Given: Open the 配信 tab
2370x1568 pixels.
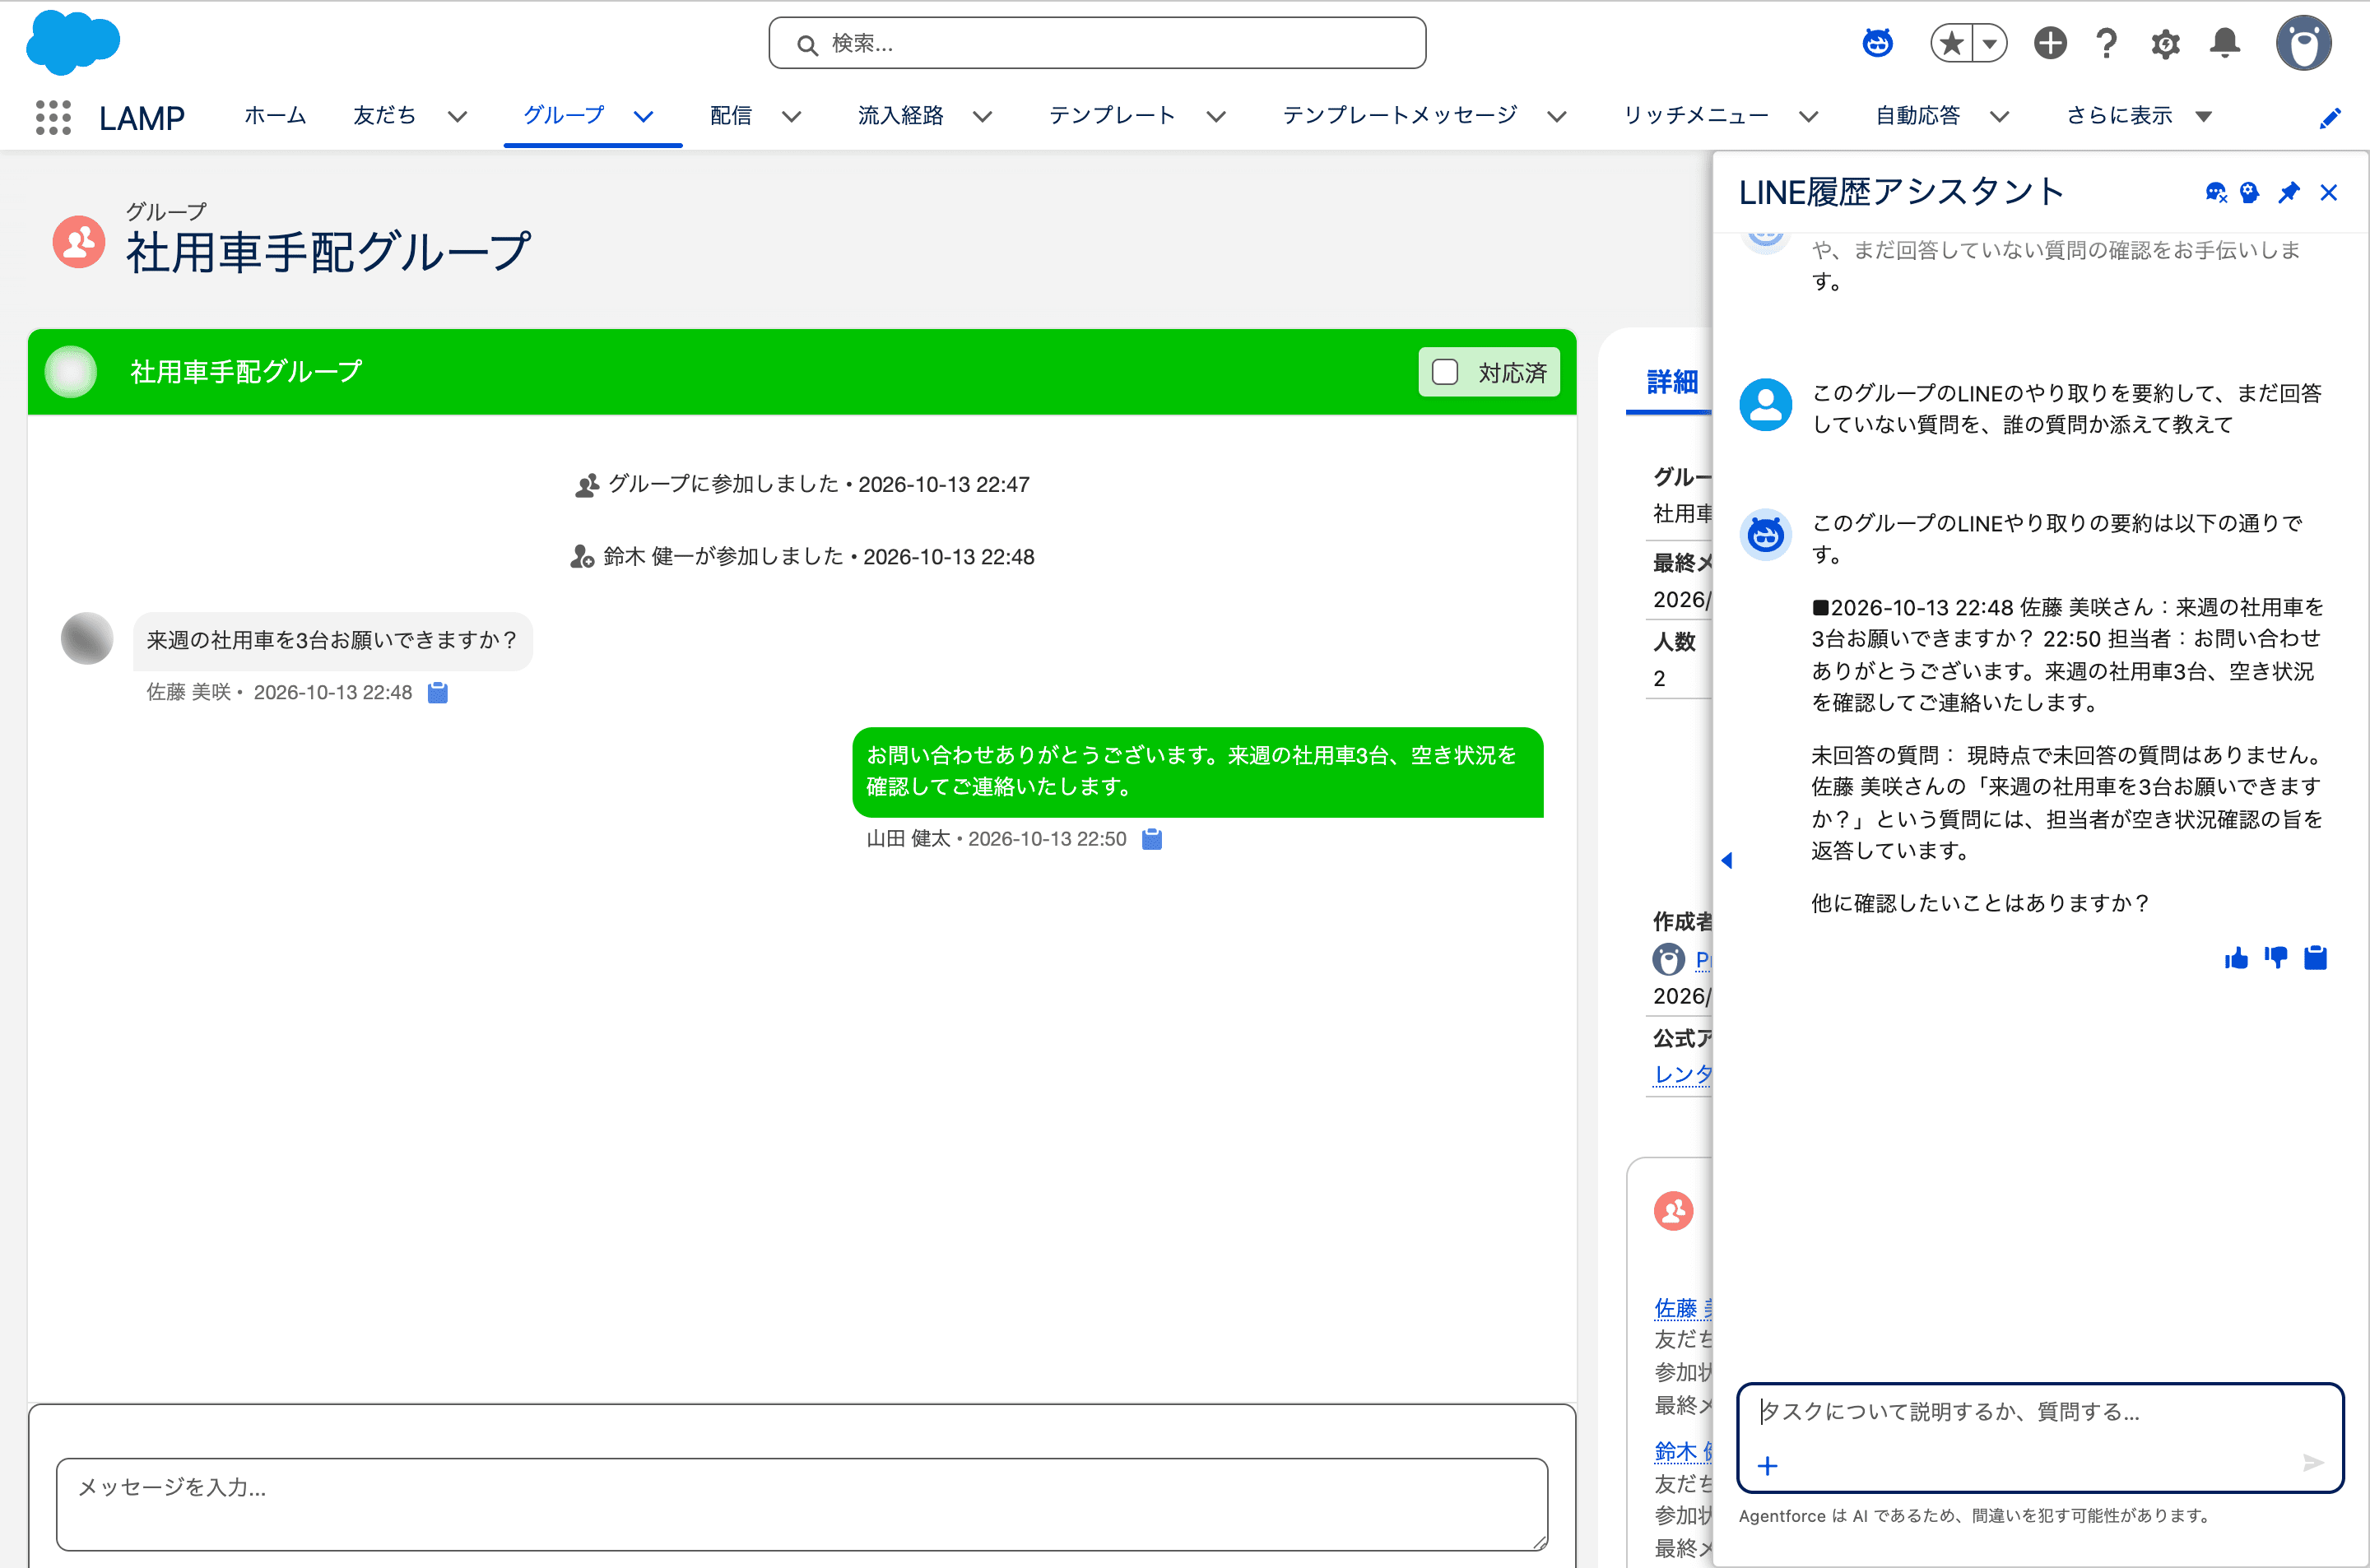Looking at the screenshot, I should click(x=730, y=116).
